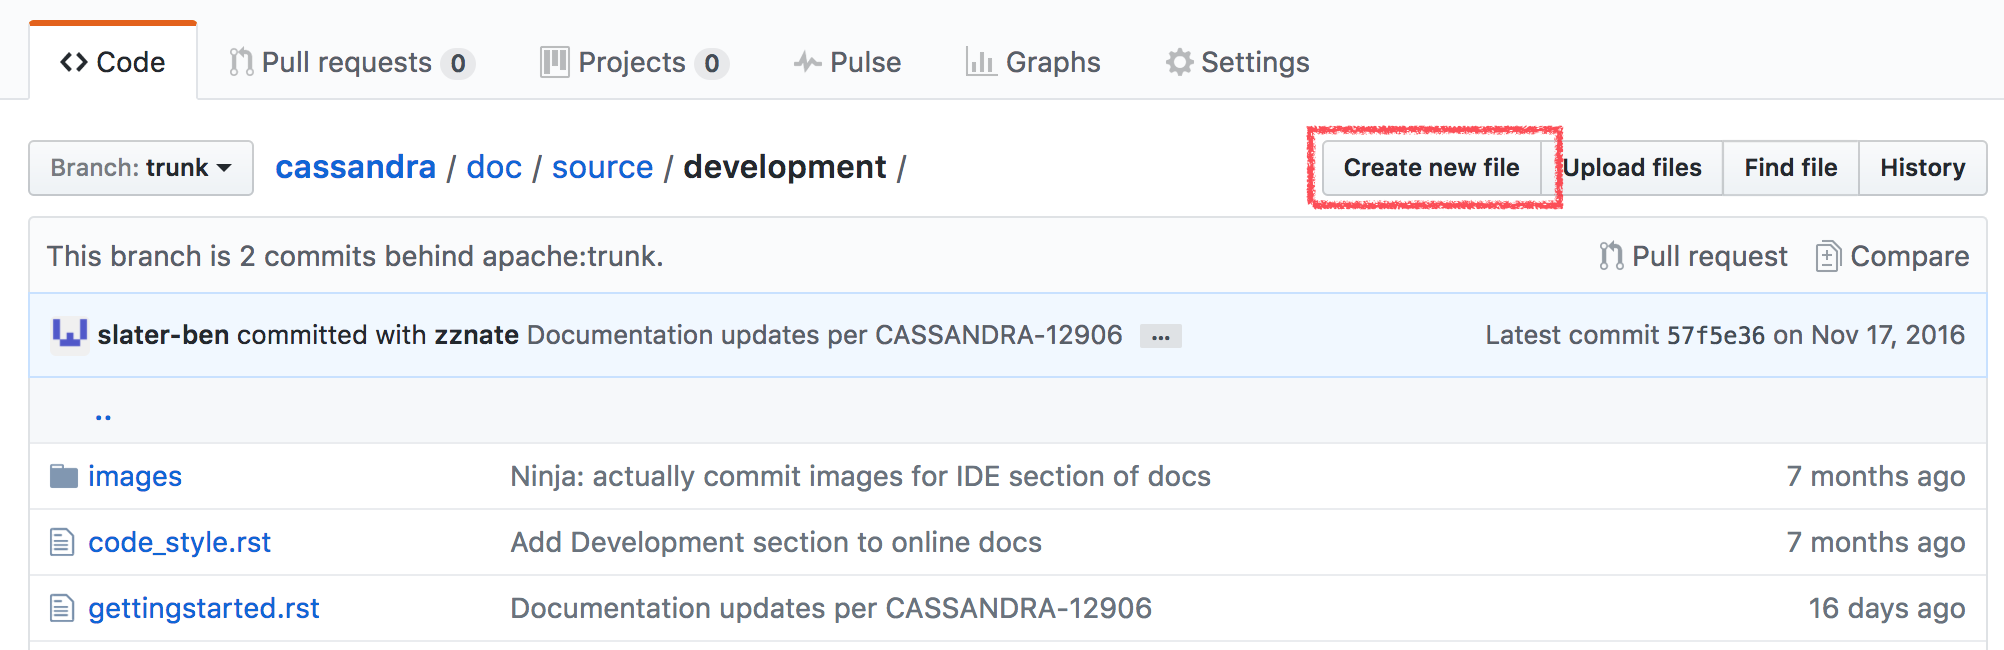Screen dimensions: 2004x650
Task: Click the code_style.rst file icon
Action: (x=62, y=542)
